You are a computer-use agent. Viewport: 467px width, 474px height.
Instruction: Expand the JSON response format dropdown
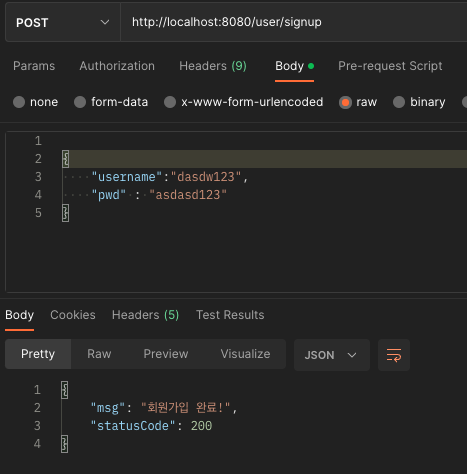332,355
